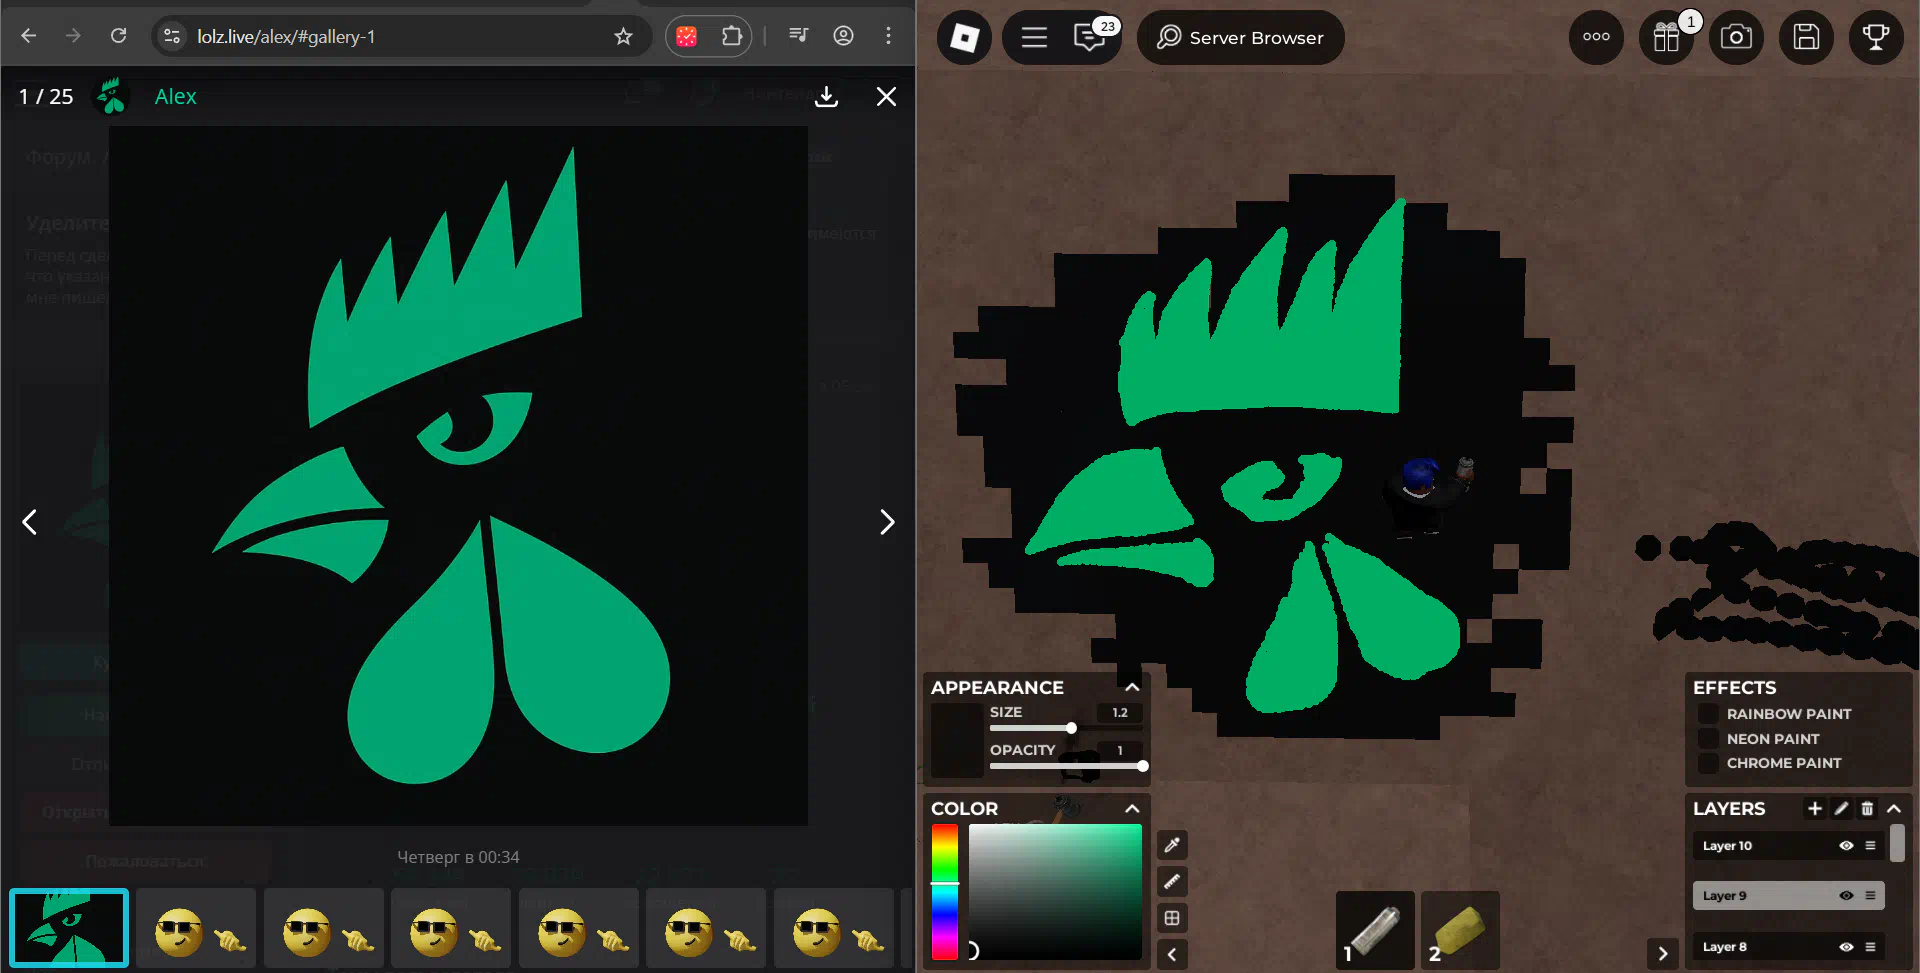
Task: Select Layer 10
Action: click(x=1788, y=845)
